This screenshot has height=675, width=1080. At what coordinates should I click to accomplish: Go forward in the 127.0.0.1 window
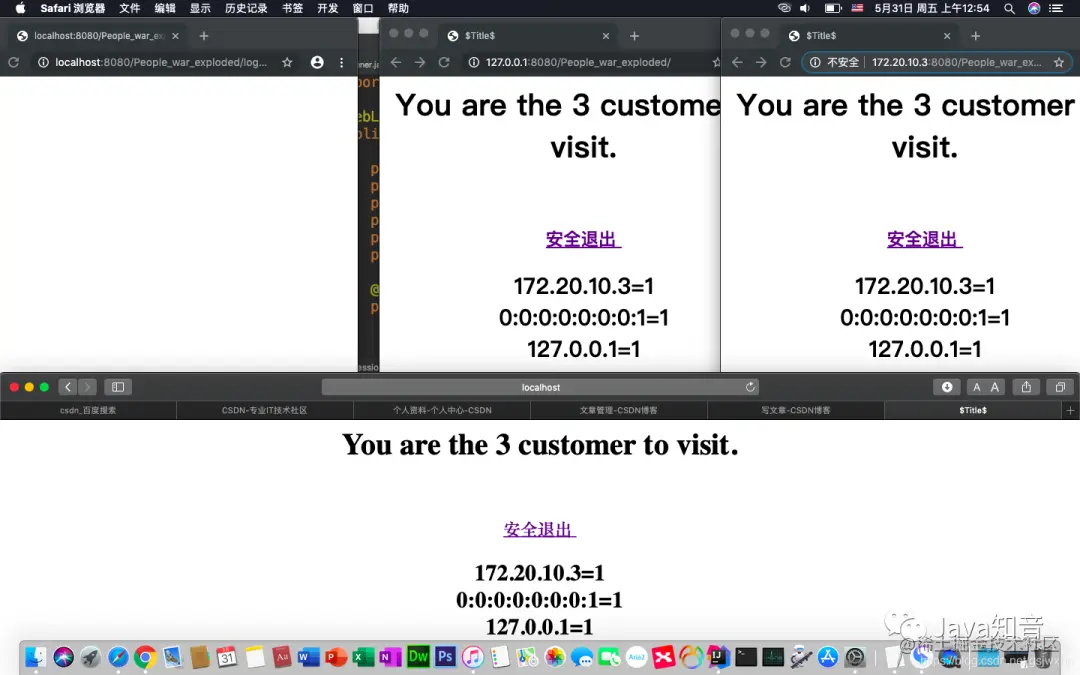tap(420, 63)
